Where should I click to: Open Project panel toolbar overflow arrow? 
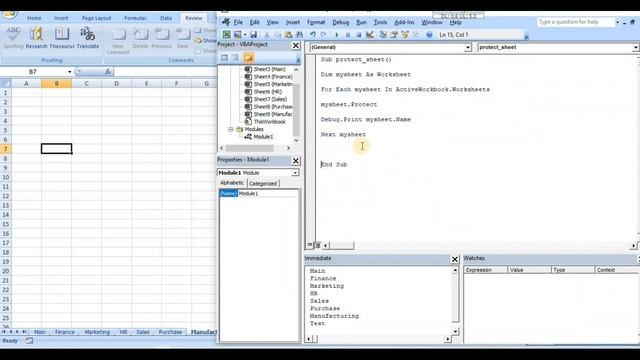[x=298, y=60]
